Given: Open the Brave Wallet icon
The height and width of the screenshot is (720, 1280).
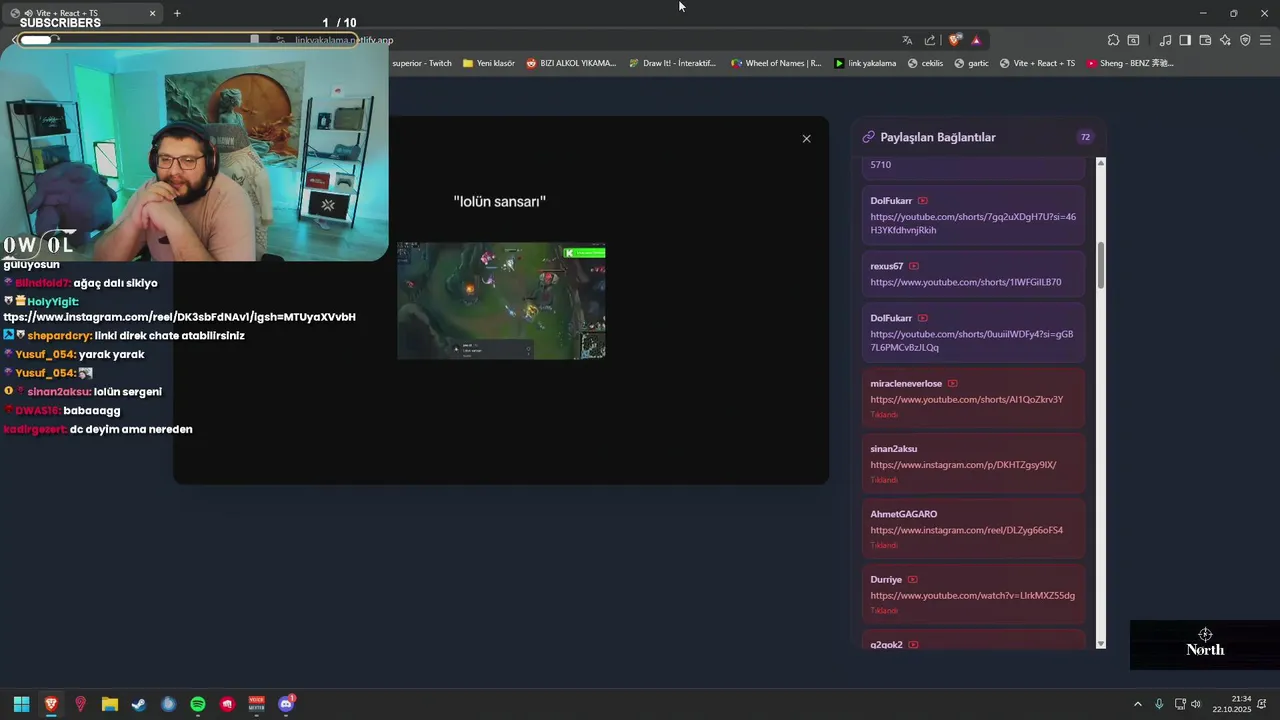Looking at the screenshot, I should (x=1205, y=40).
